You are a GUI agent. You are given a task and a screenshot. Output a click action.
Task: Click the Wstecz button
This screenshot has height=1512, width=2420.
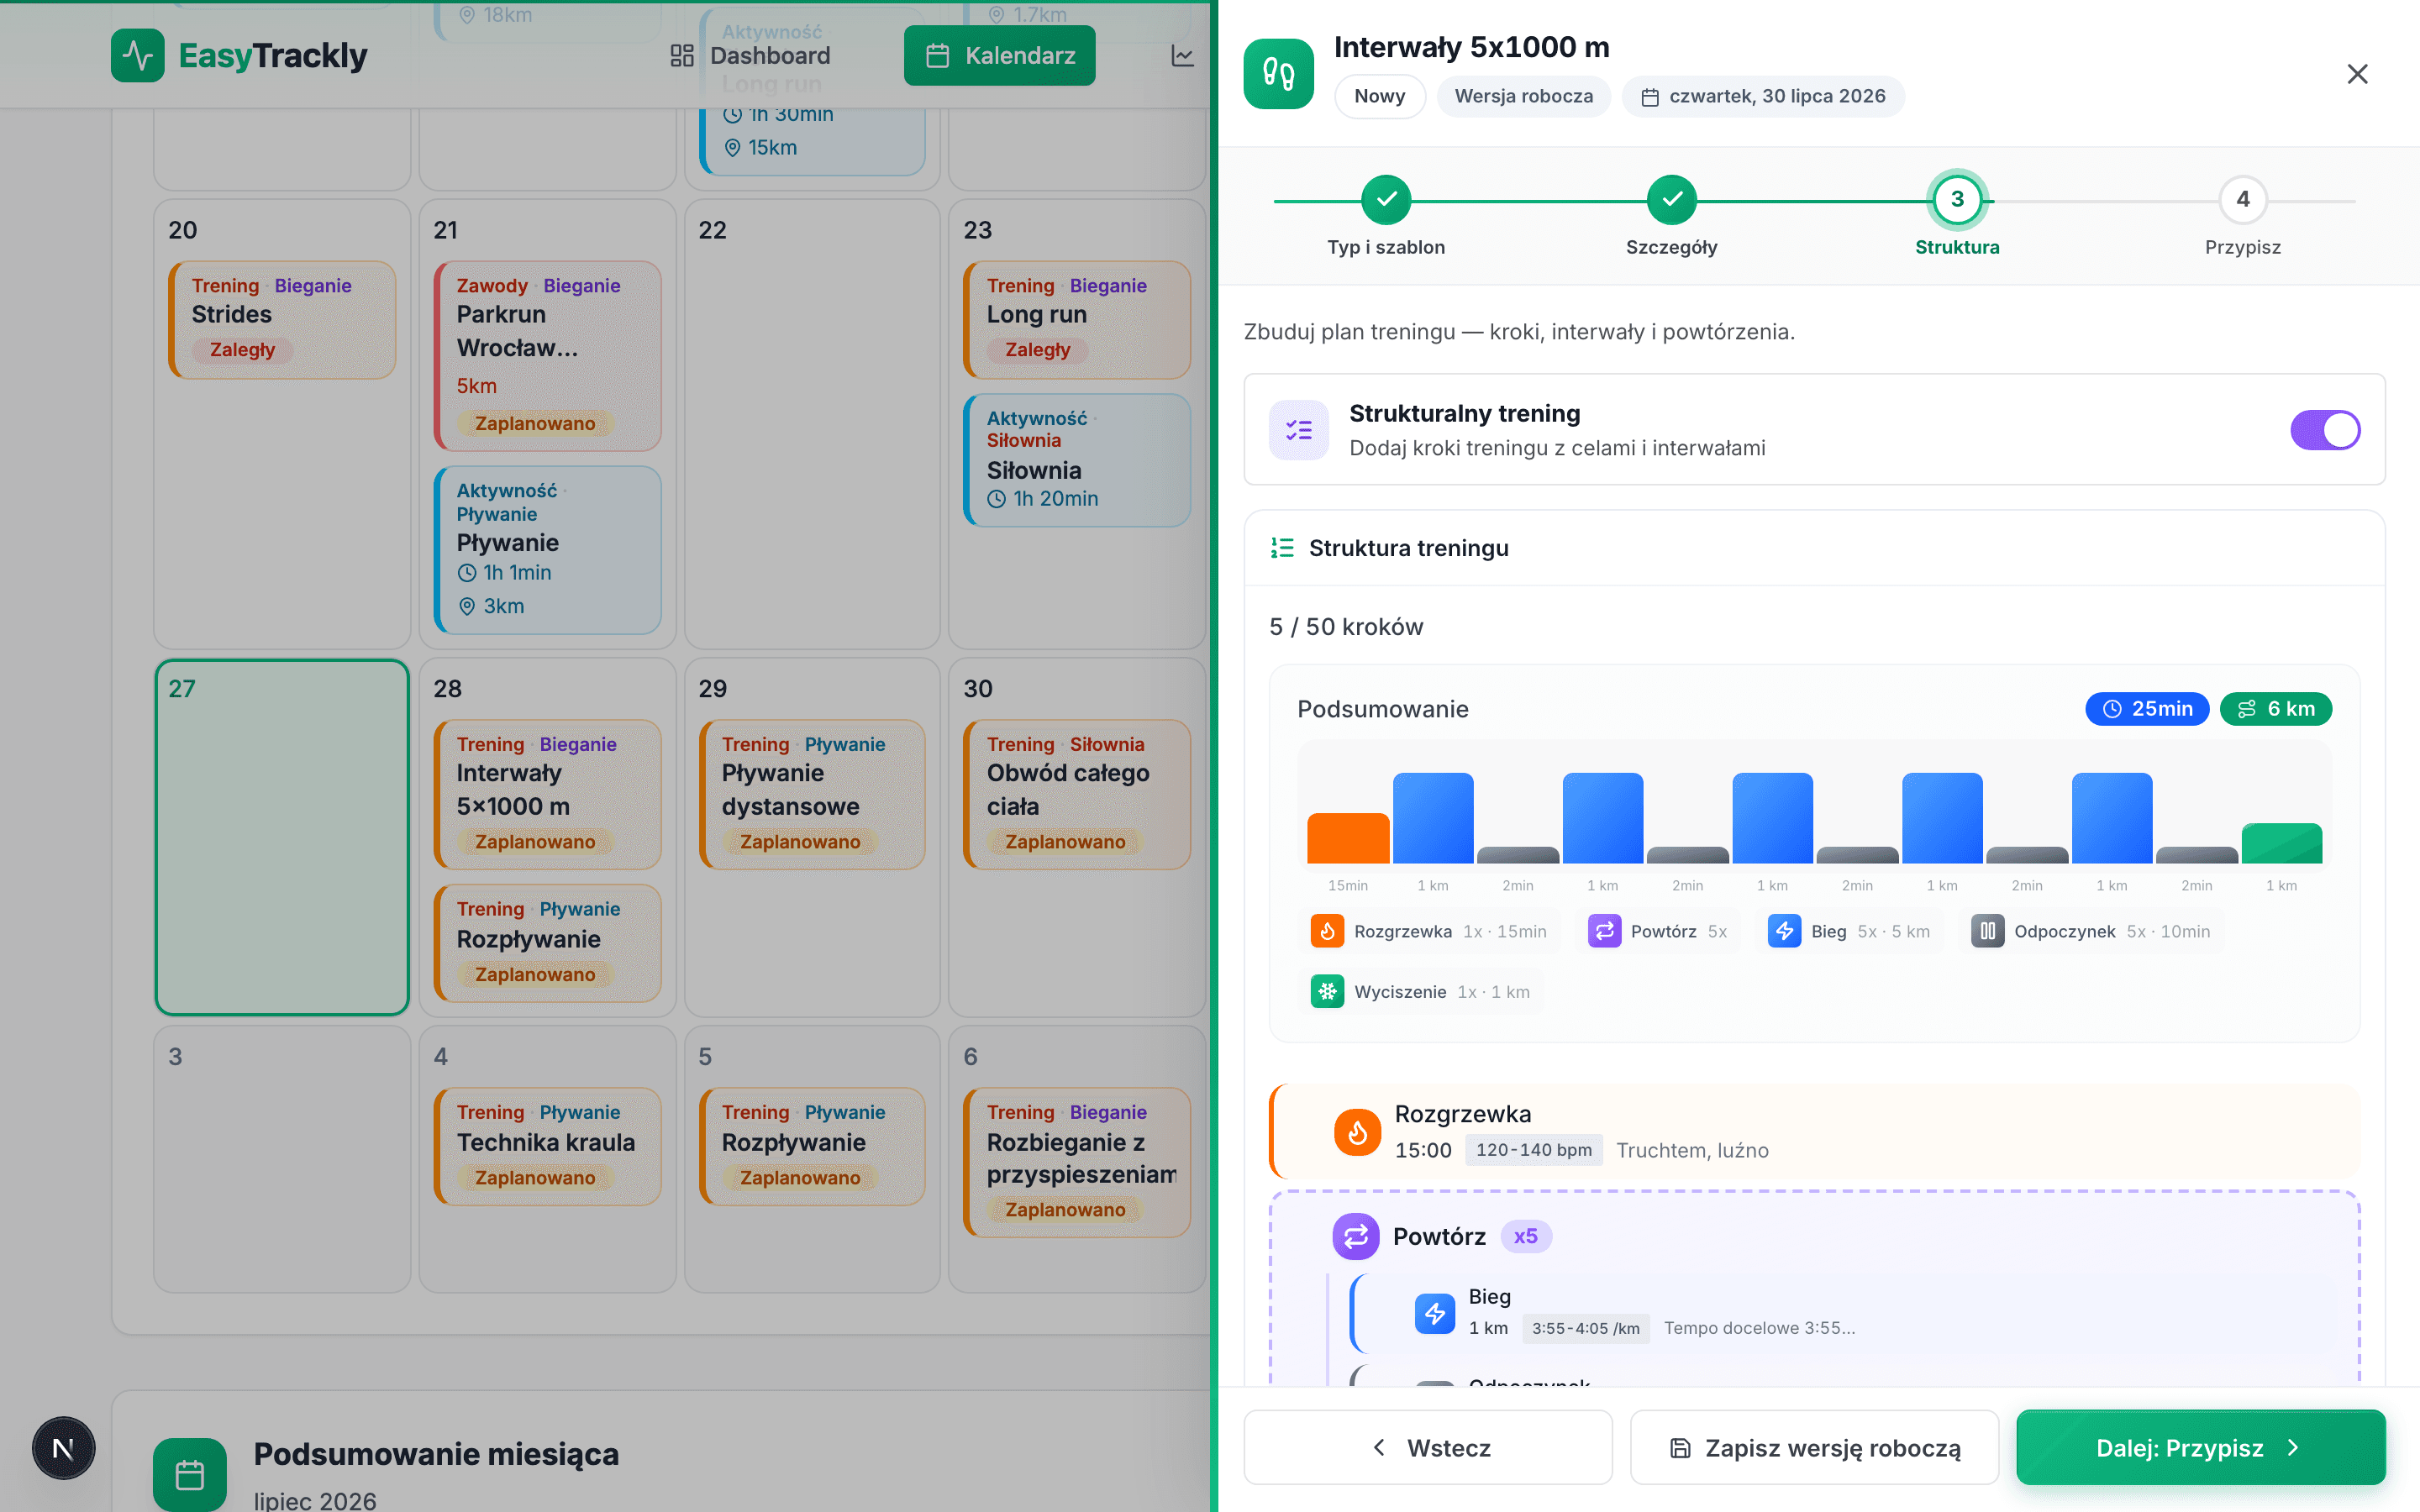(x=1428, y=1447)
